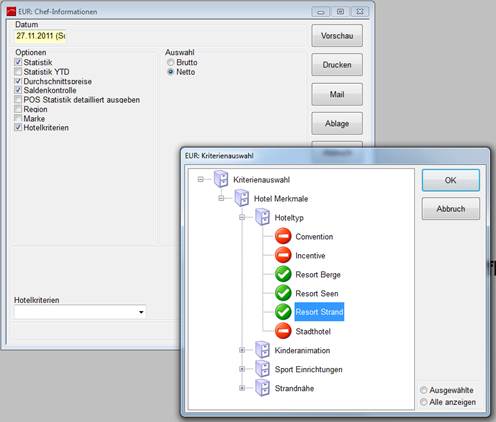Tick the Region checkbox

point(18,109)
